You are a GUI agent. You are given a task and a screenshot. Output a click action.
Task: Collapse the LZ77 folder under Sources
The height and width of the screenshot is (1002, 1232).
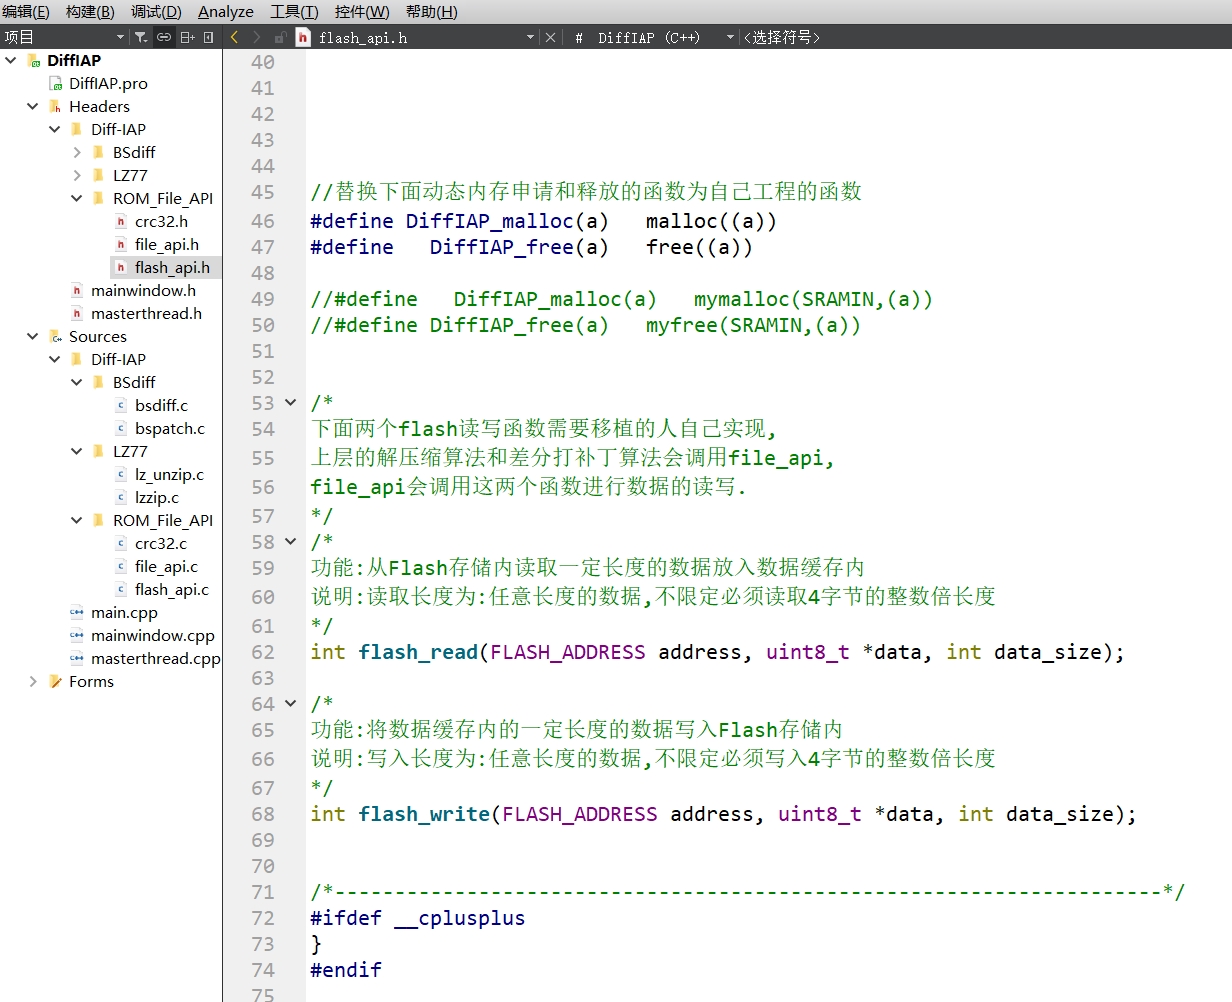(77, 451)
